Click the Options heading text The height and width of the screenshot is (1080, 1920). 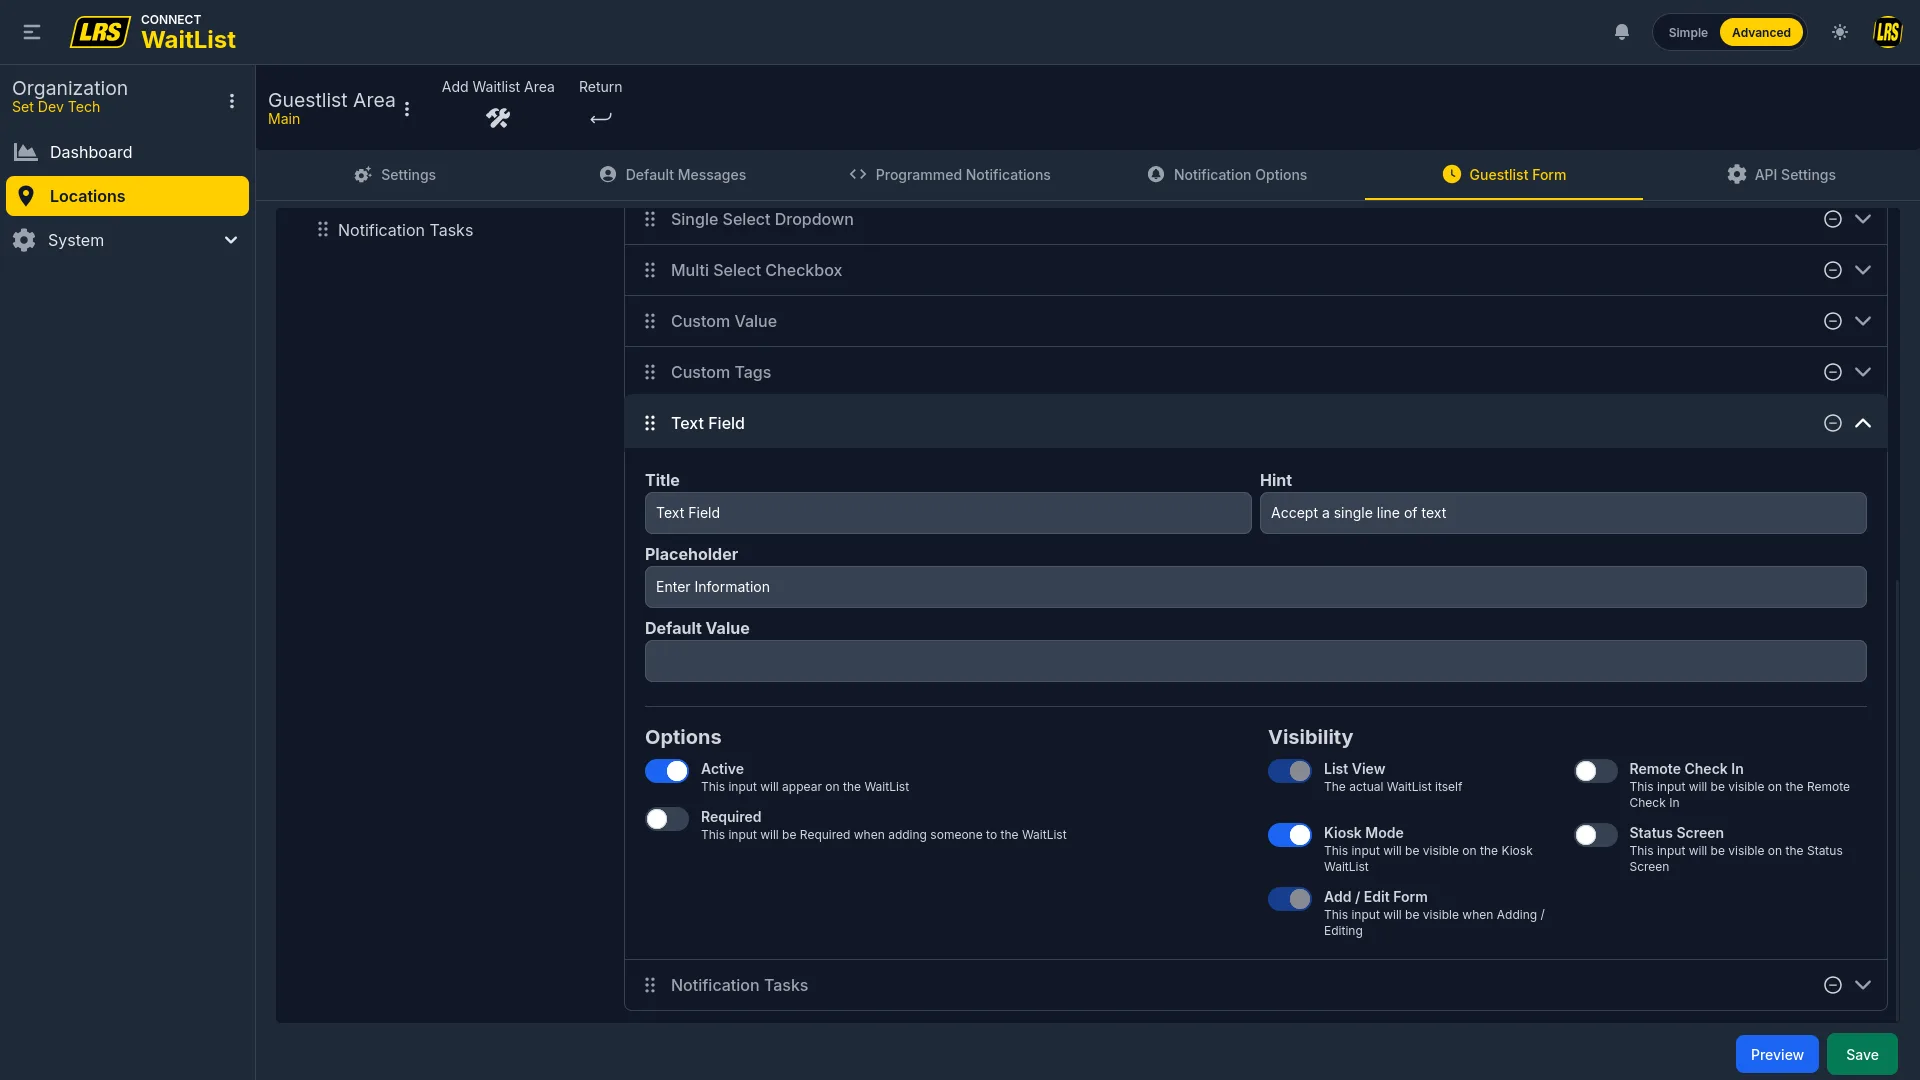coord(683,737)
